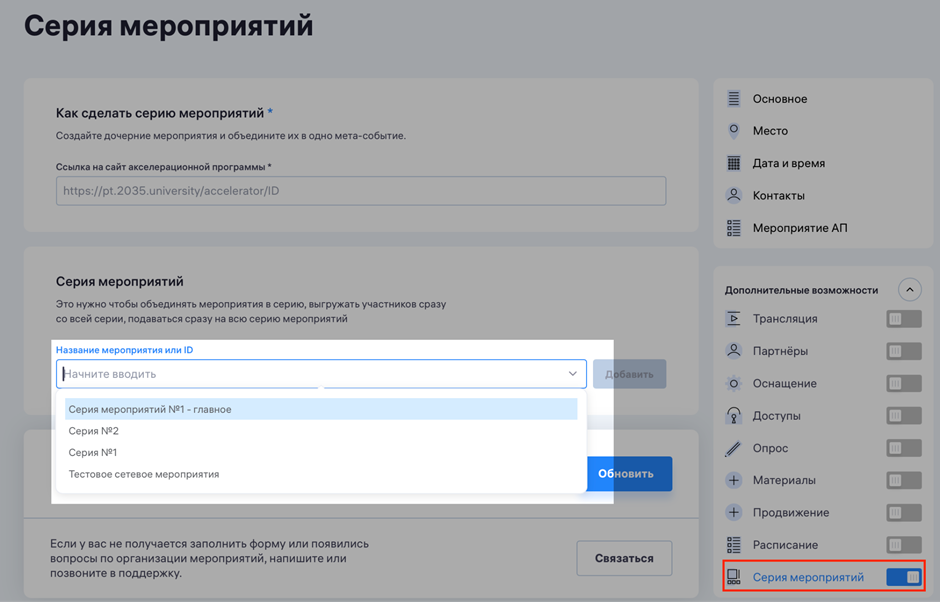940x602 pixels.
Task: Click the Основное list icon in sidebar
Action: tap(734, 99)
